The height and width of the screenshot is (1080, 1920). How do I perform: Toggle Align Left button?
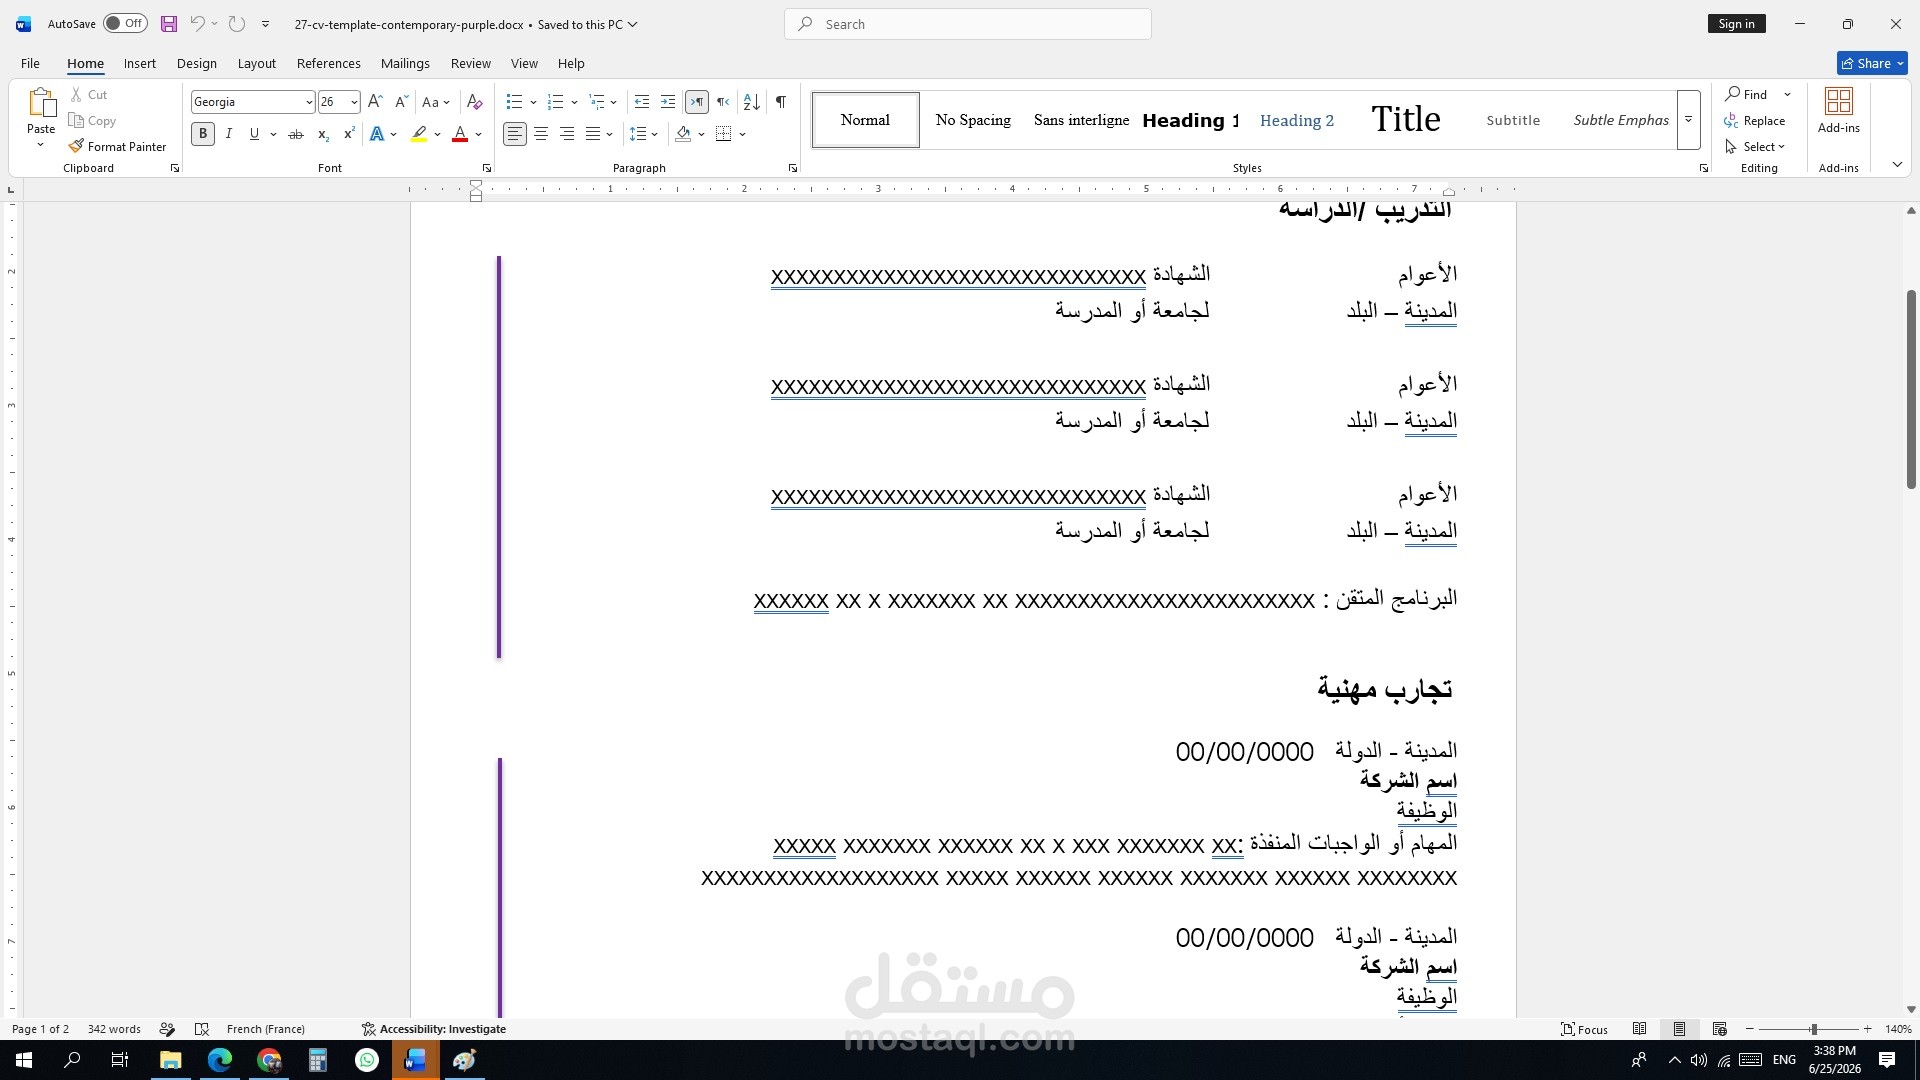coord(514,134)
